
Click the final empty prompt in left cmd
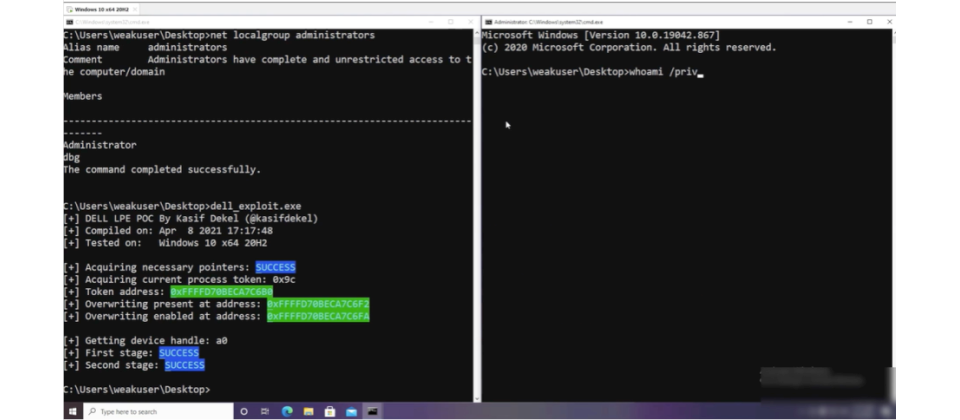tap(137, 390)
